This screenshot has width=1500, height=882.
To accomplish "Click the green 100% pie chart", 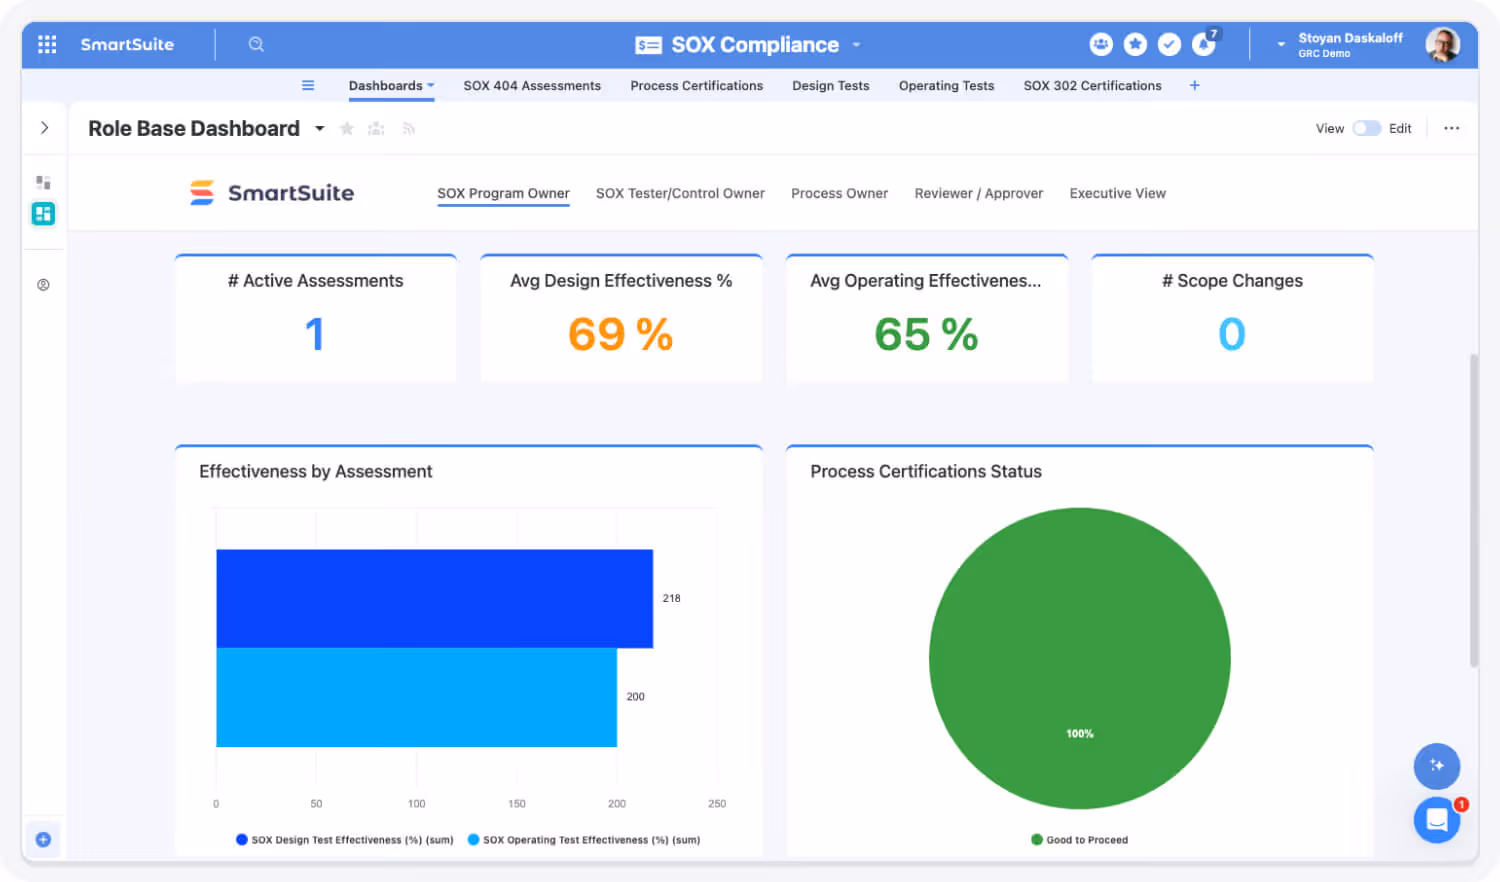I will [x=1079, y=658].
